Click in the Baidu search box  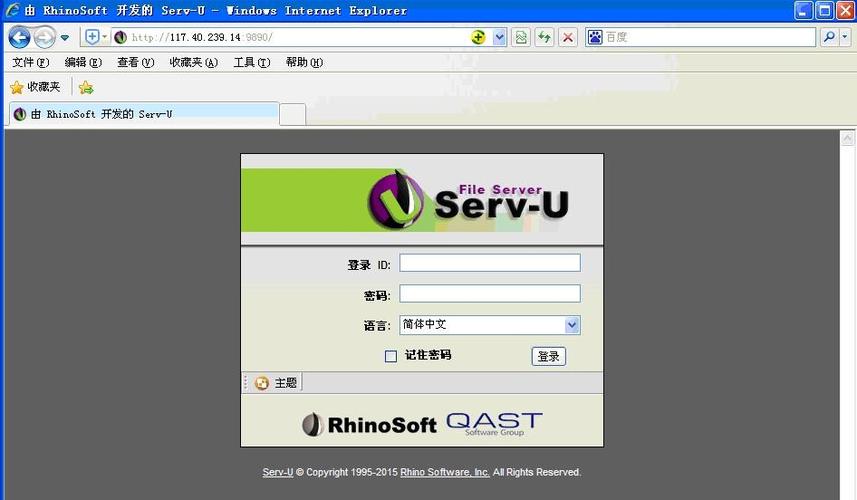(x=709, y=37)
